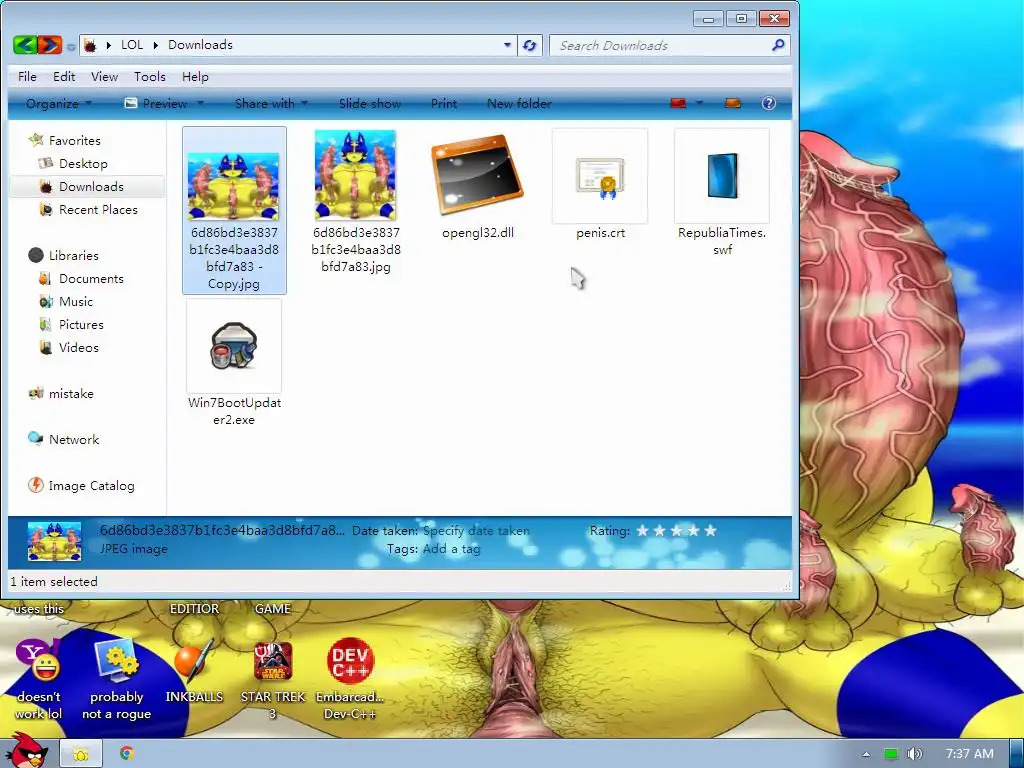Select Favorites in the navigation pane
Screen dimensions: 1024x768
(74, 140)
